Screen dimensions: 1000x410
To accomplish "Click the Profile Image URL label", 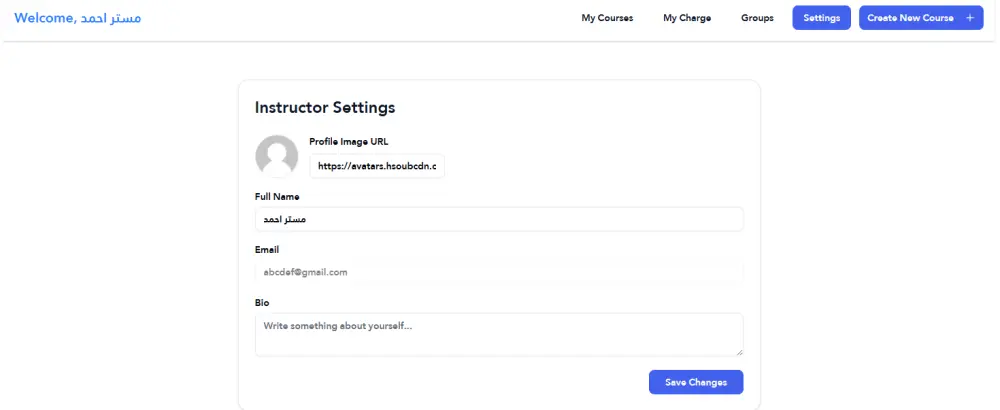I will click(348, 141).
